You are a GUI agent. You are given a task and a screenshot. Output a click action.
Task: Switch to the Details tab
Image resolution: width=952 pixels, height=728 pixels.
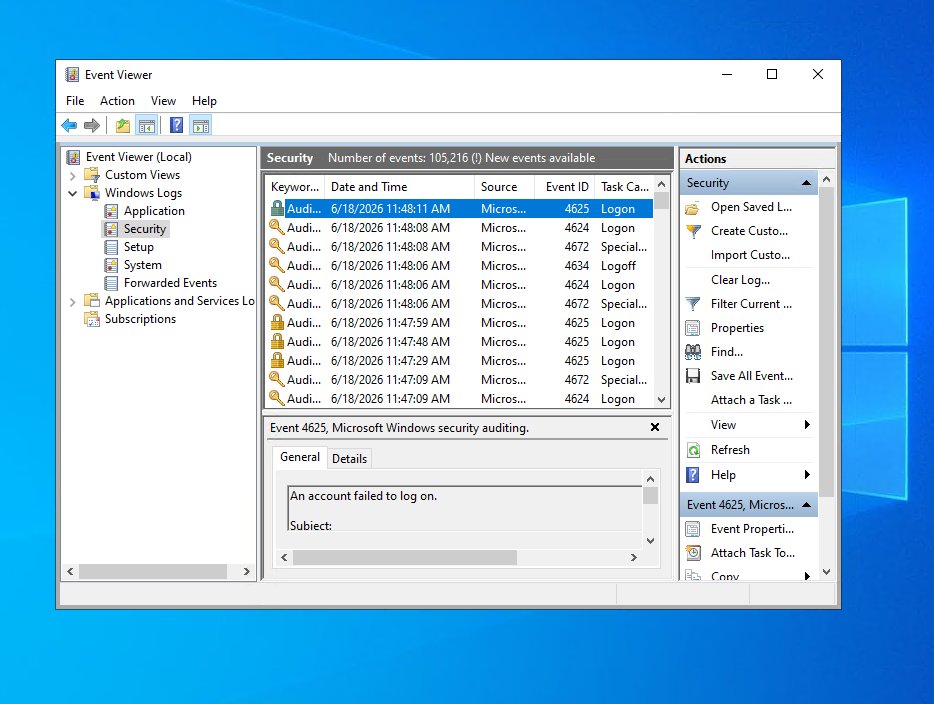click(x=349, y=459)
